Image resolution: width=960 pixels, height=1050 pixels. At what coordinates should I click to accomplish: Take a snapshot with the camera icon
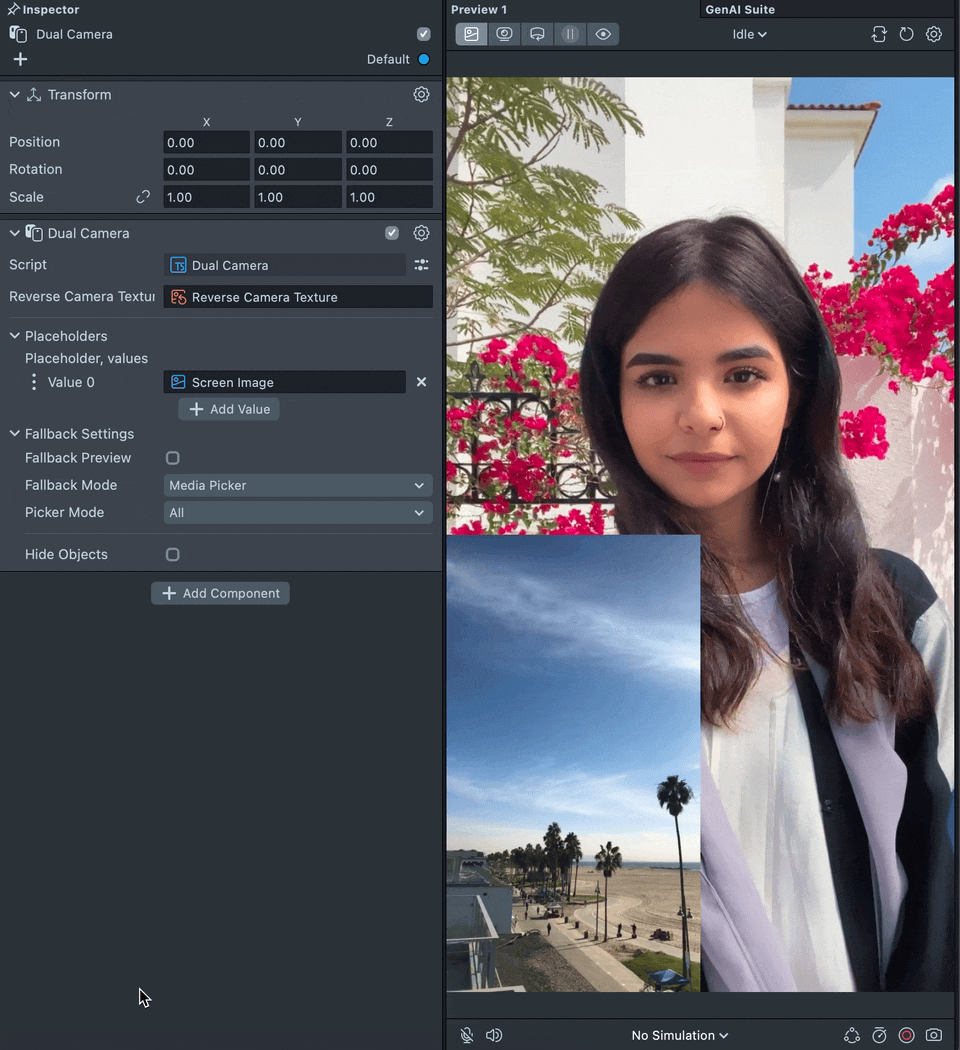[x=933, y=1035]
